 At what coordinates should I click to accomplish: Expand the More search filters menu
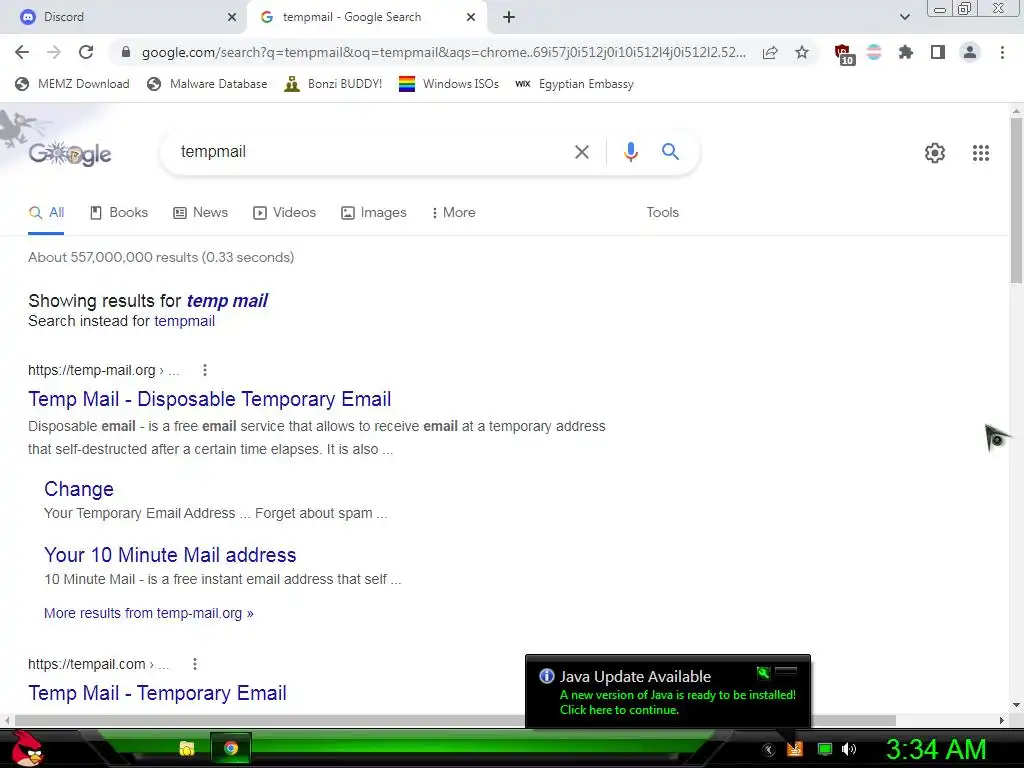click(453, 212)
